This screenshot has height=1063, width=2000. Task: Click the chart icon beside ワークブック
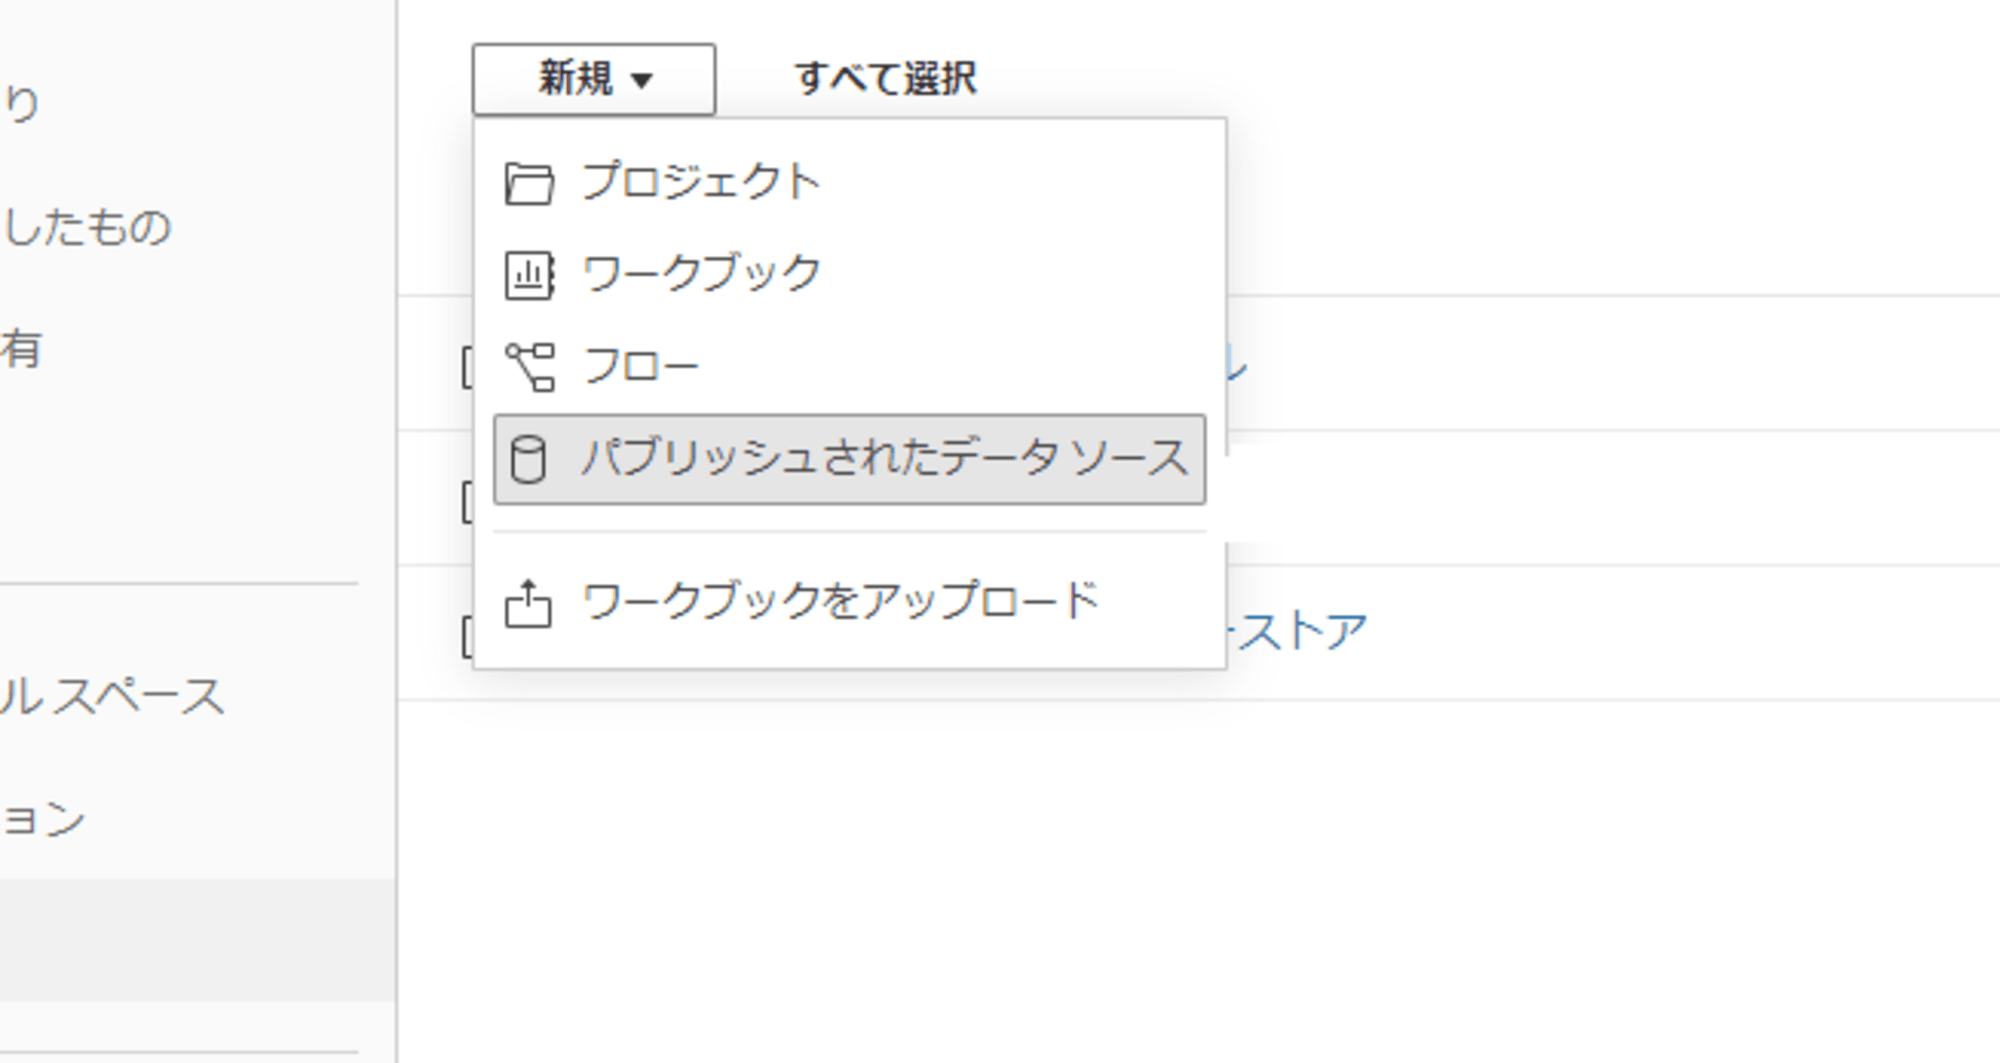(x=529, y=275)
